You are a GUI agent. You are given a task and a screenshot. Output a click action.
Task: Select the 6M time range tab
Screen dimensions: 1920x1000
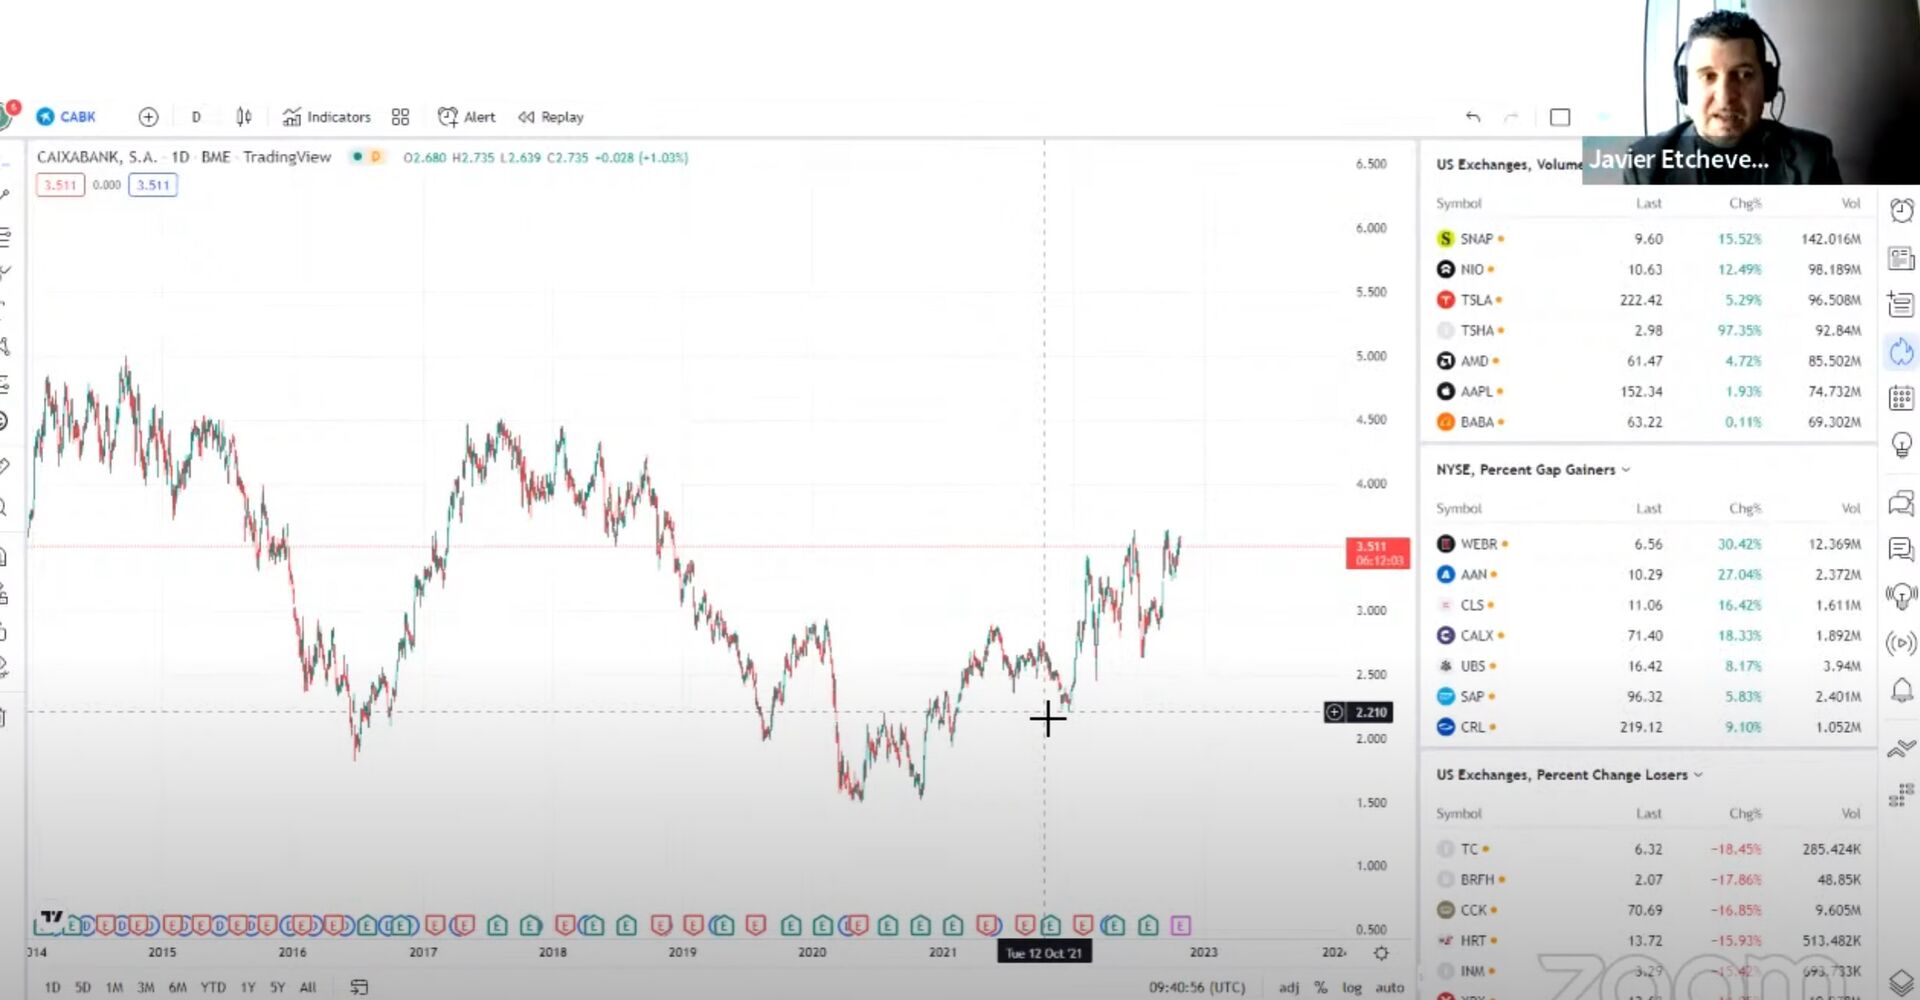coord(178,987)
